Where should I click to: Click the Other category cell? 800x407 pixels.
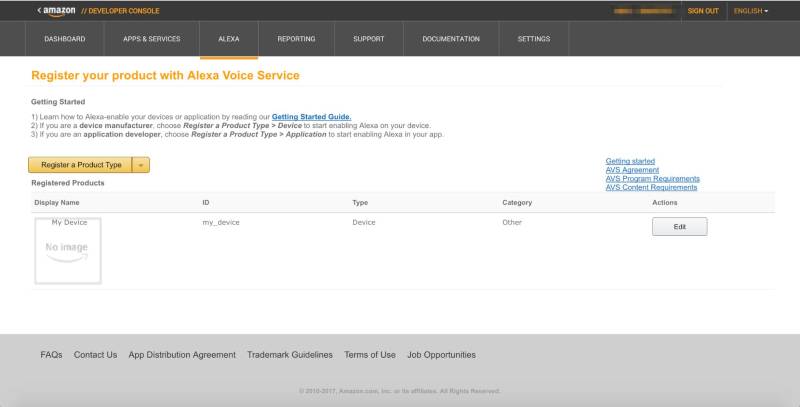click(x=512, y=222)
